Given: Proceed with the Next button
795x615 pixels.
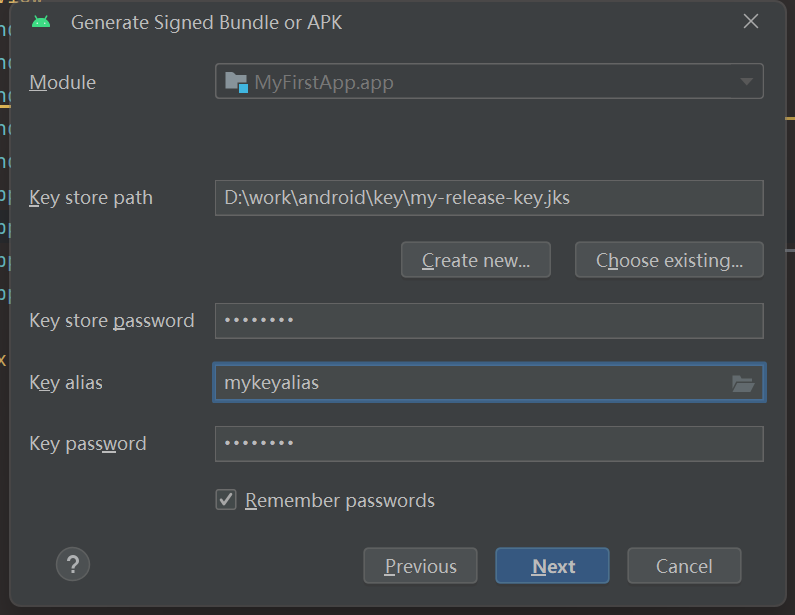Looking at the screenshot, I should point(552,566).
